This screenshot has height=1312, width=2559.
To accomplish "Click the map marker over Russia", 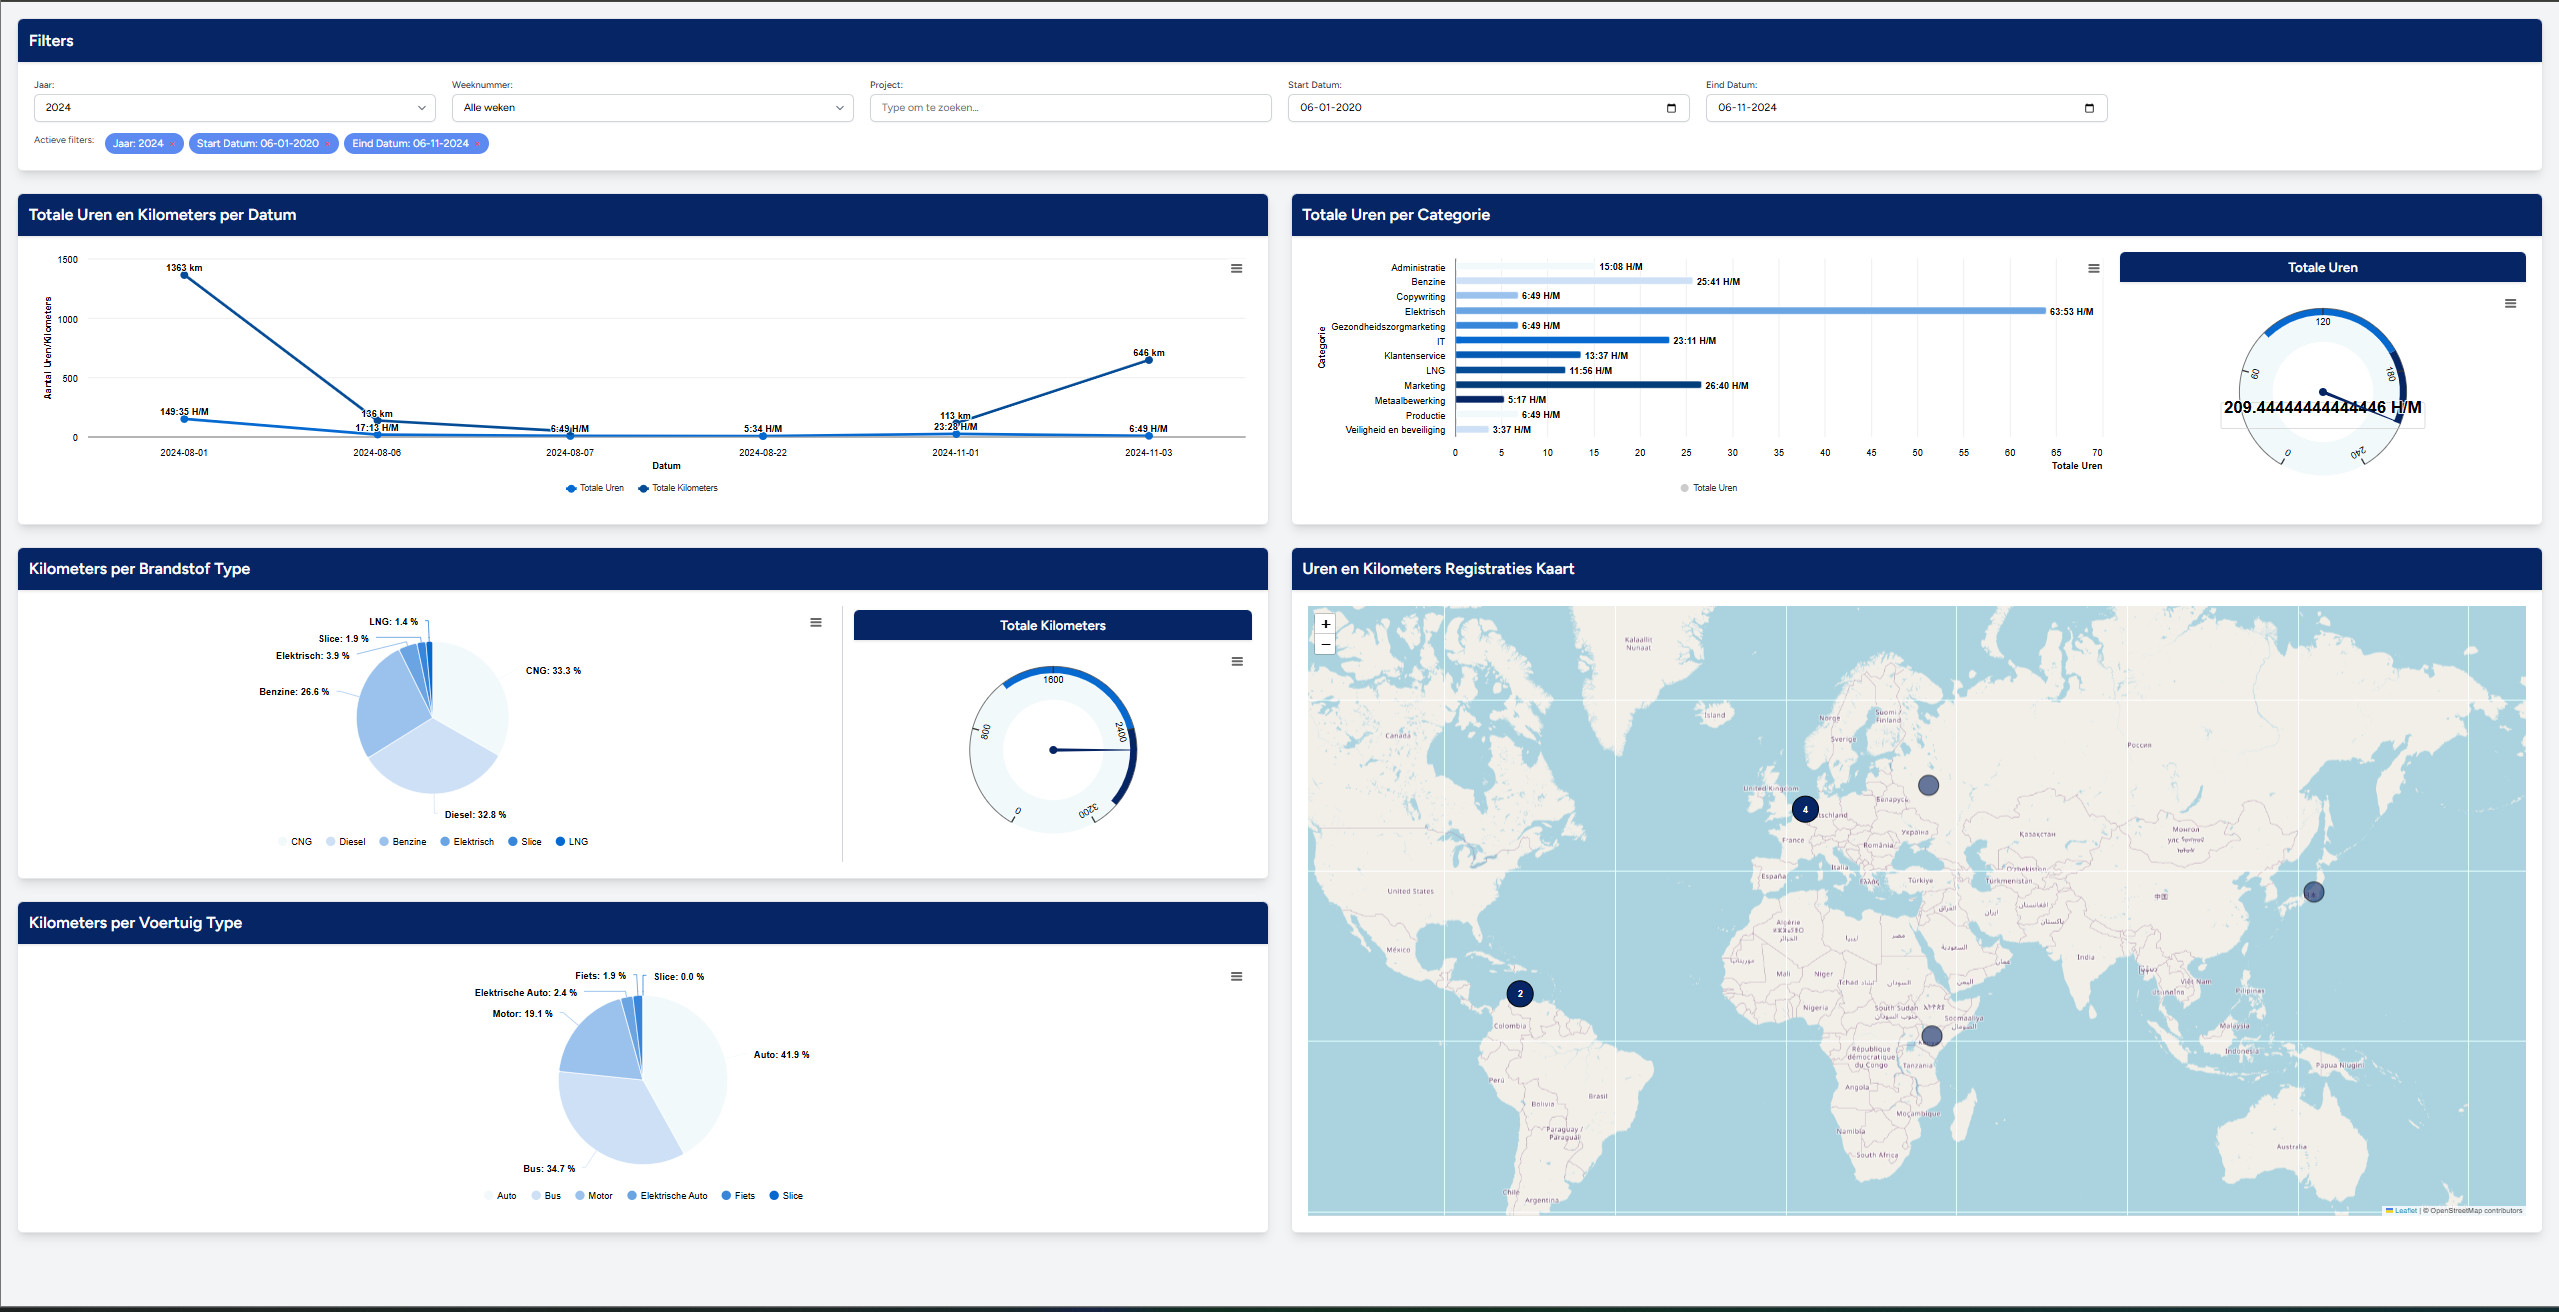I will click(x=1928, y=785).
